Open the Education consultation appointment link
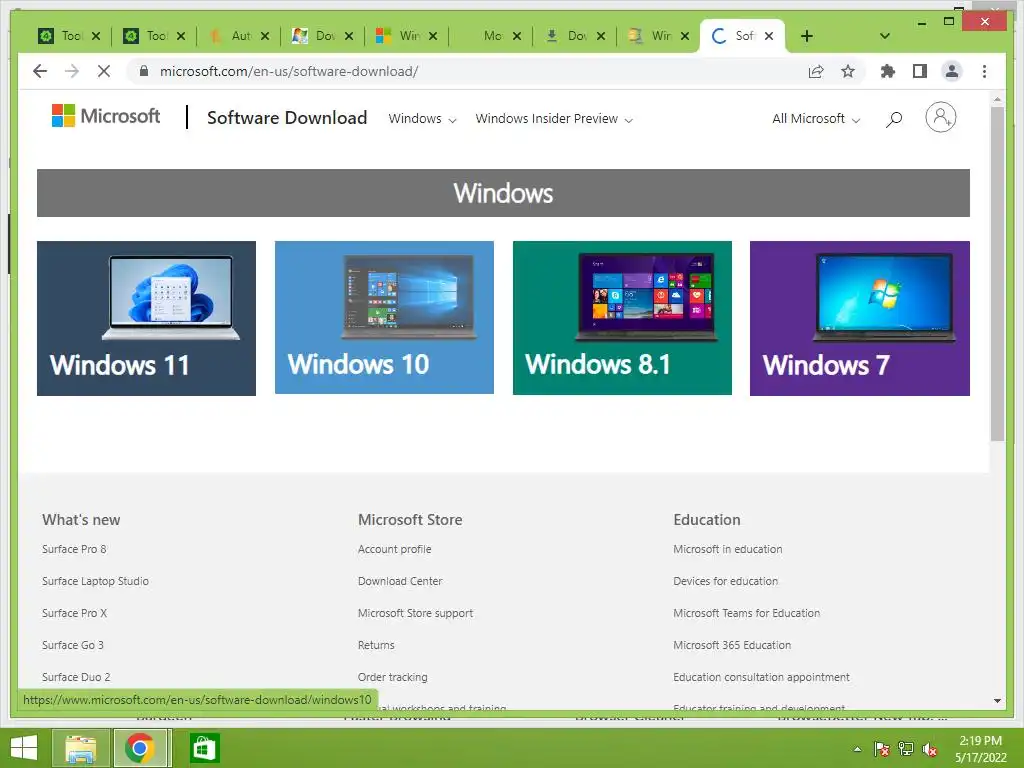The height and width of the screenshot is (768, 1024). tap(761, 677)
